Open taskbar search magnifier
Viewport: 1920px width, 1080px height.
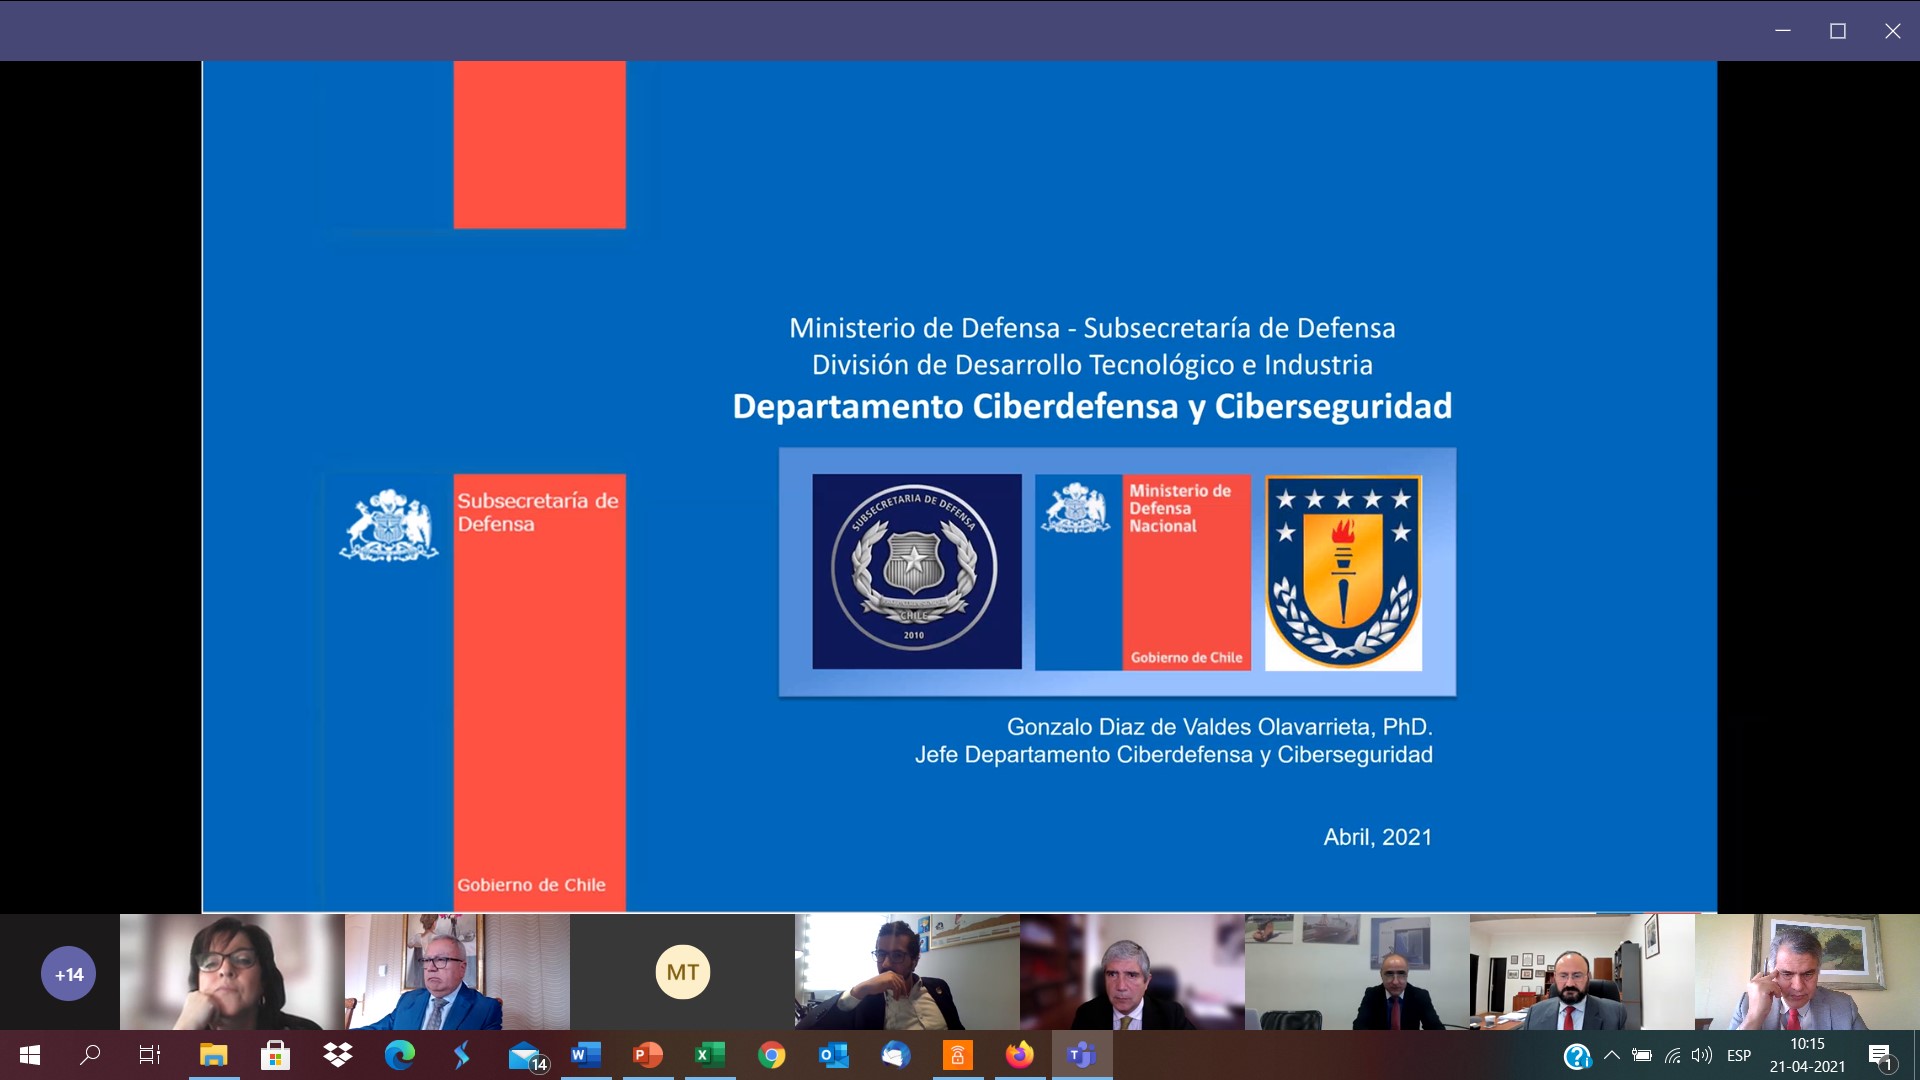point(90,1055)
